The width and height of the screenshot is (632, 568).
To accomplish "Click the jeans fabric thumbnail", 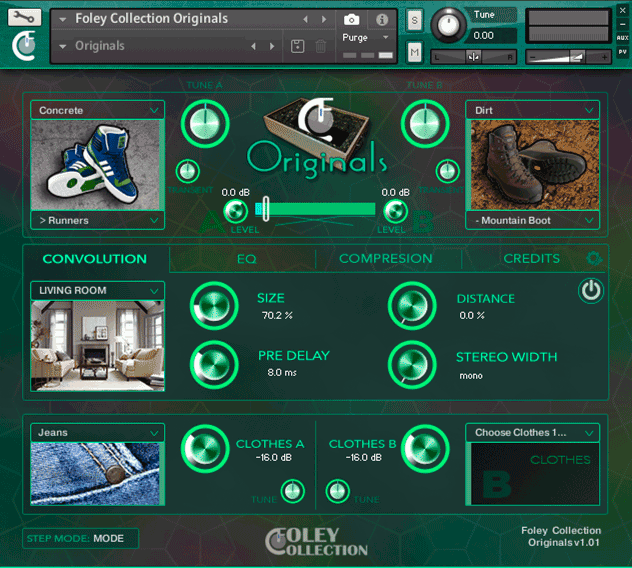I will [x=96, y=474].
